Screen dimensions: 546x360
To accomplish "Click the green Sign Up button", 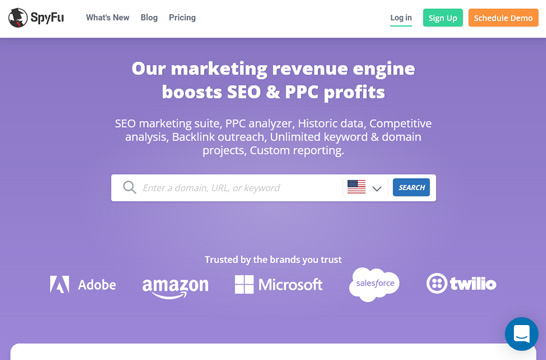I will pyautogui.click(x=443, y=18).
